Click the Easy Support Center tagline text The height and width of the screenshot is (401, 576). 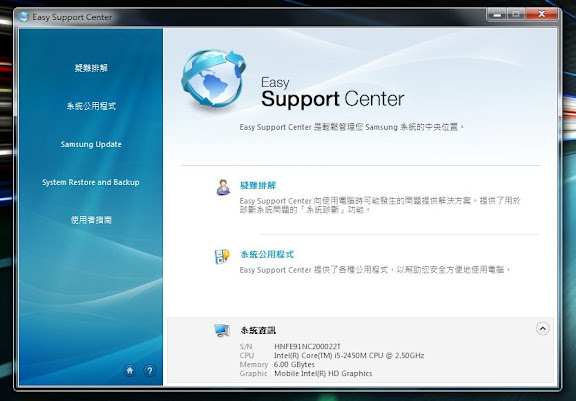pos(352,127)
